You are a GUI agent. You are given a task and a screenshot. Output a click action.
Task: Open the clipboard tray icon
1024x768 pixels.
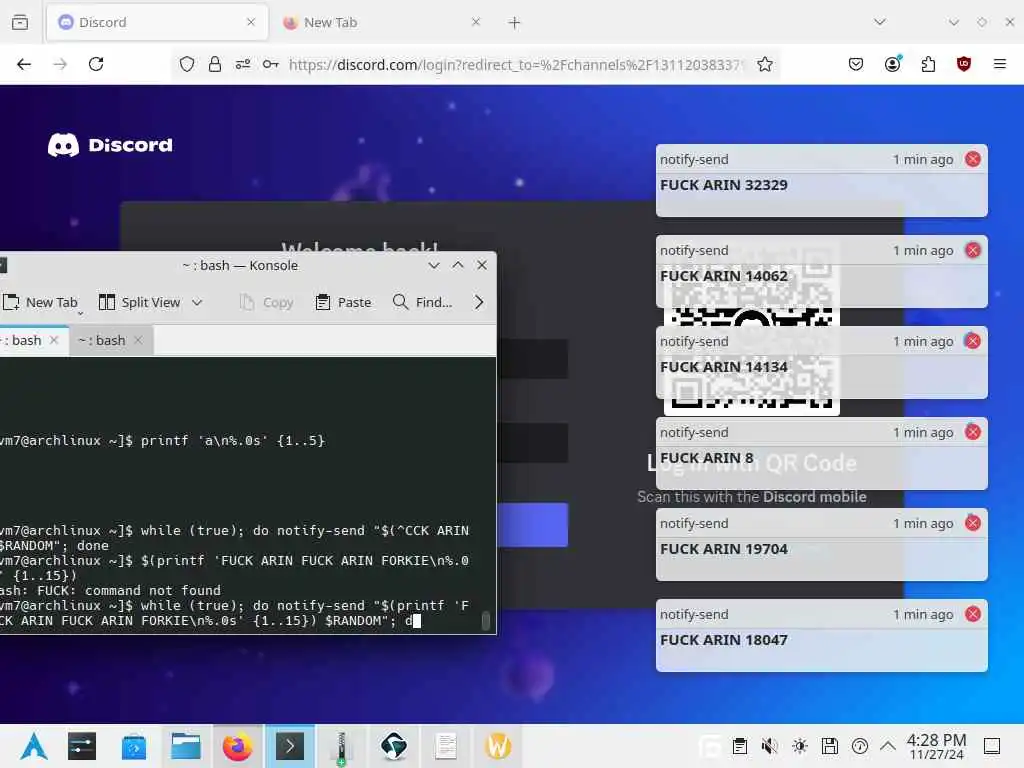[740, 746]
